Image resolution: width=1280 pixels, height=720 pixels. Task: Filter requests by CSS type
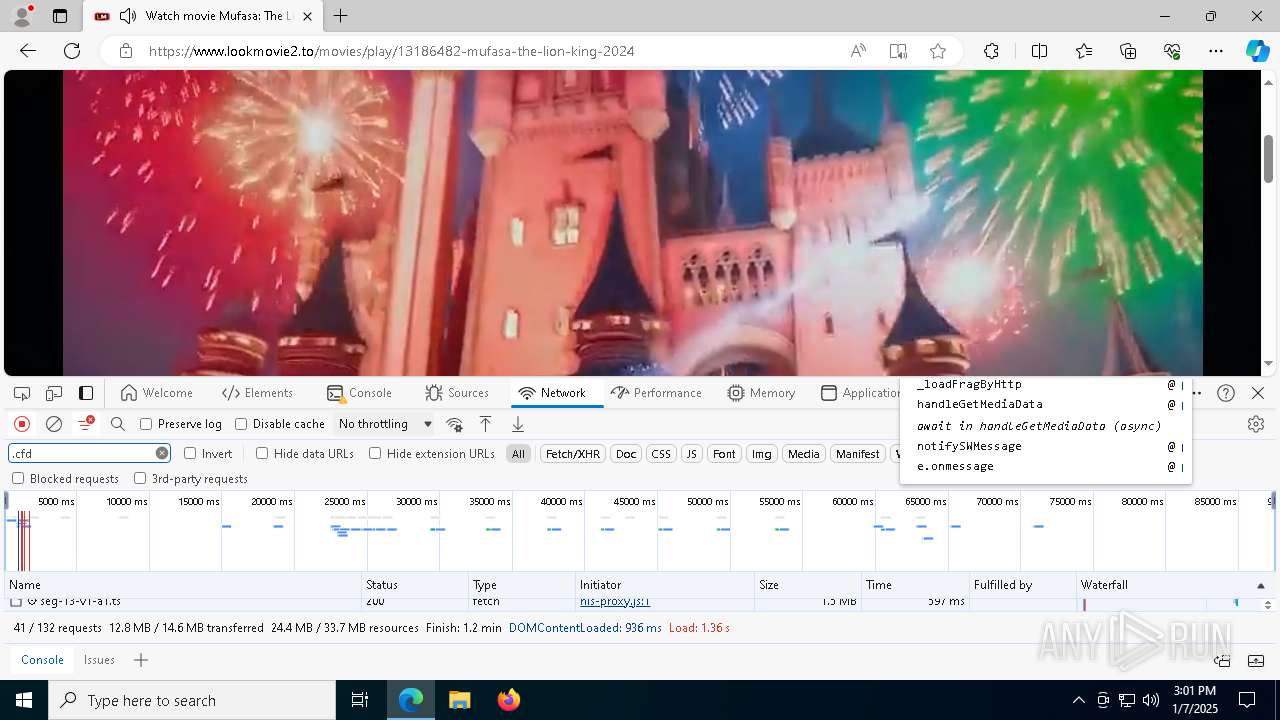pos(661,454)
